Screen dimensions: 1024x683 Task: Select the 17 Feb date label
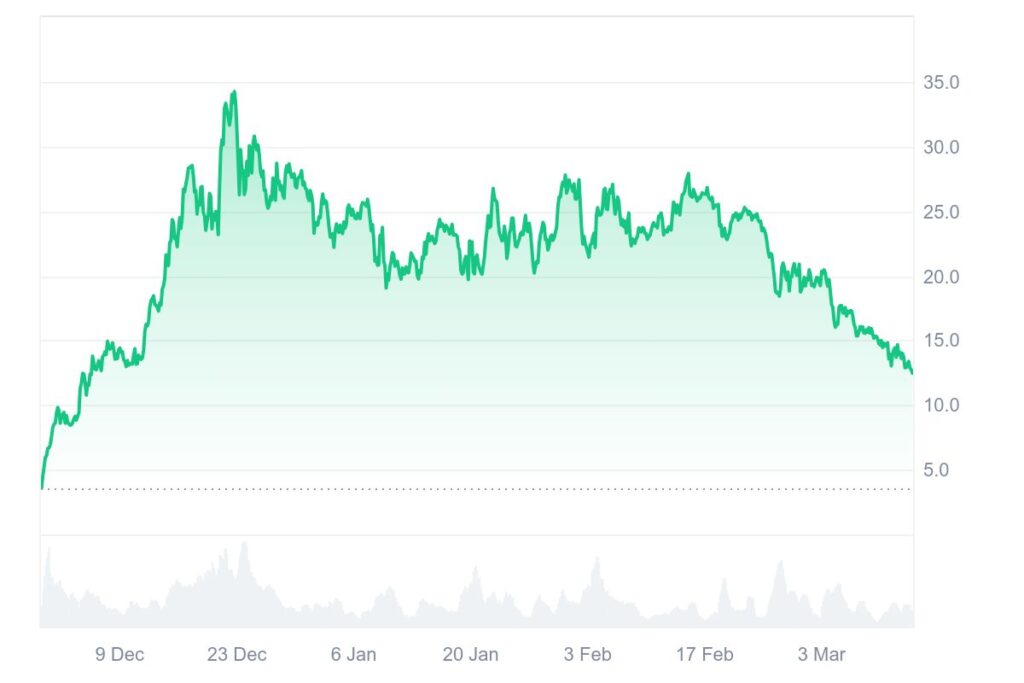pos(704,655)
